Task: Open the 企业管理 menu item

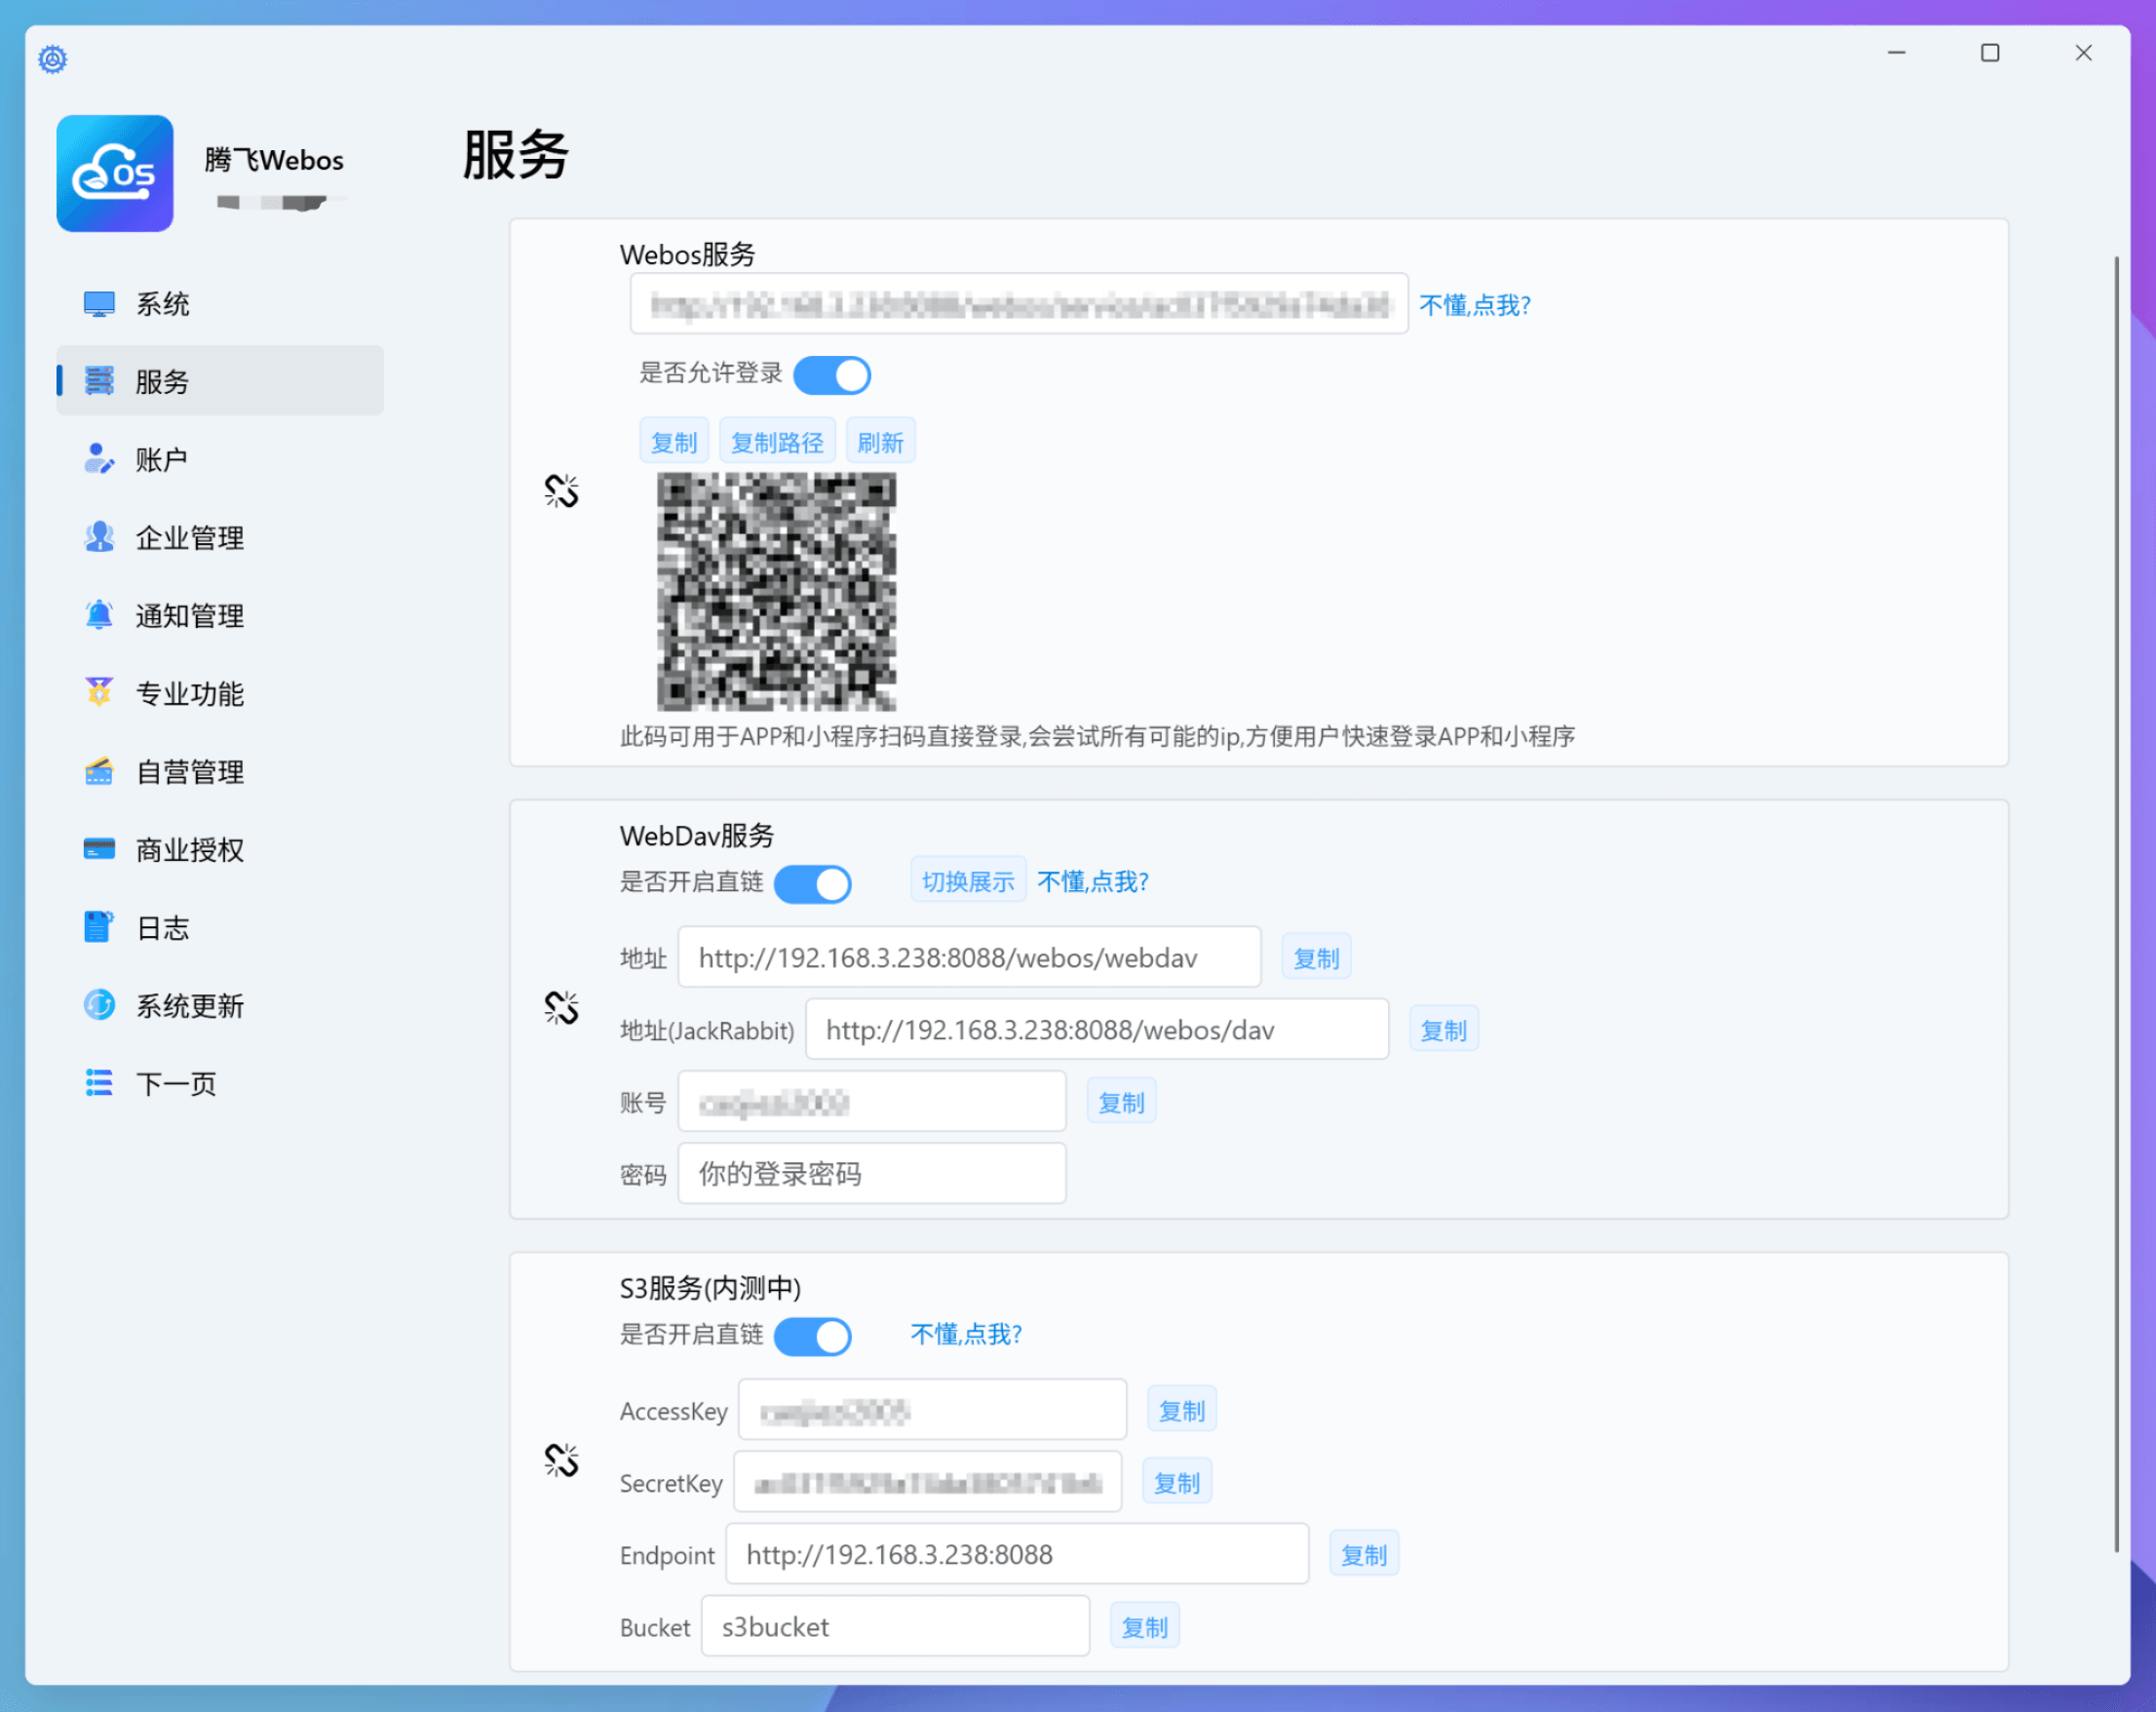Action: tap(189, 538)
